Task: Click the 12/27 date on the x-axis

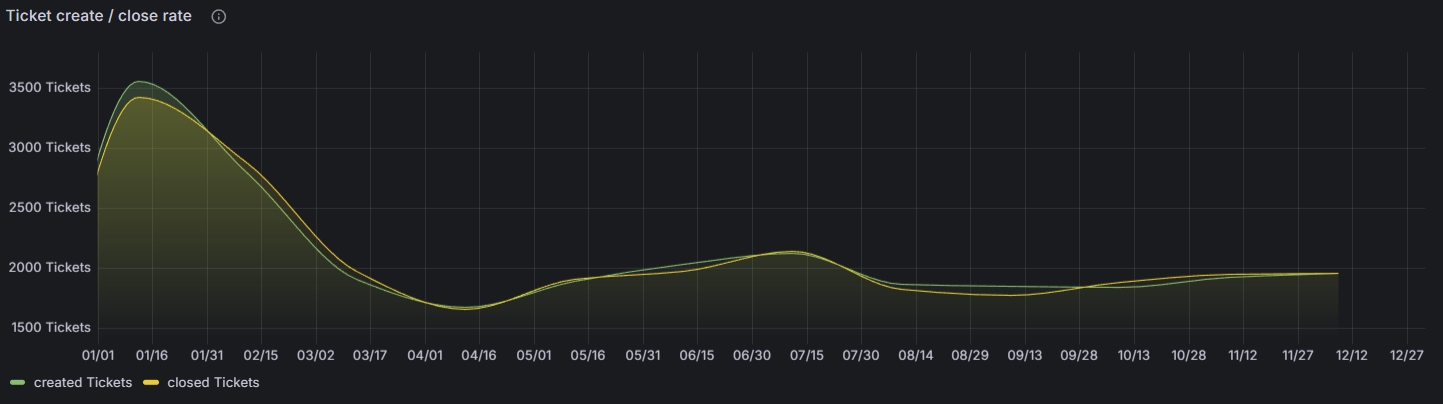Action: pyautogui.click(x=1407, y=355)
